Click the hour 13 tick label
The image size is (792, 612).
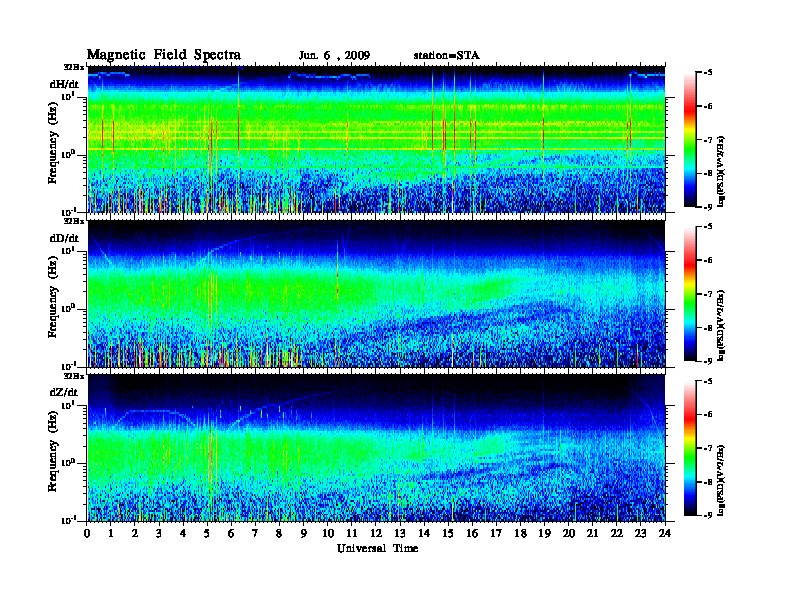pyautogui.click(x=400, y=533)
